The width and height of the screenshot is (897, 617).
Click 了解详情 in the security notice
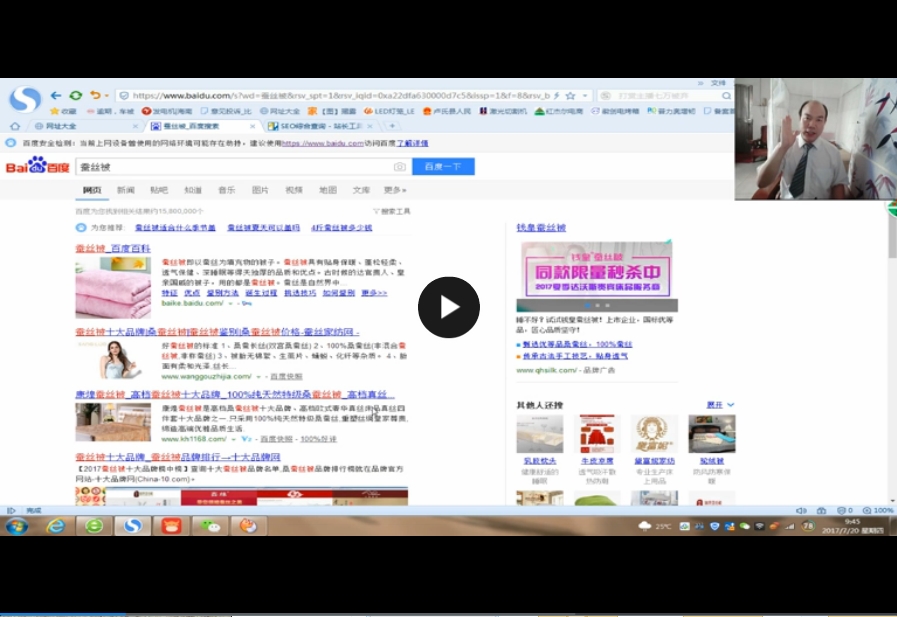click(x=412, y=143)
